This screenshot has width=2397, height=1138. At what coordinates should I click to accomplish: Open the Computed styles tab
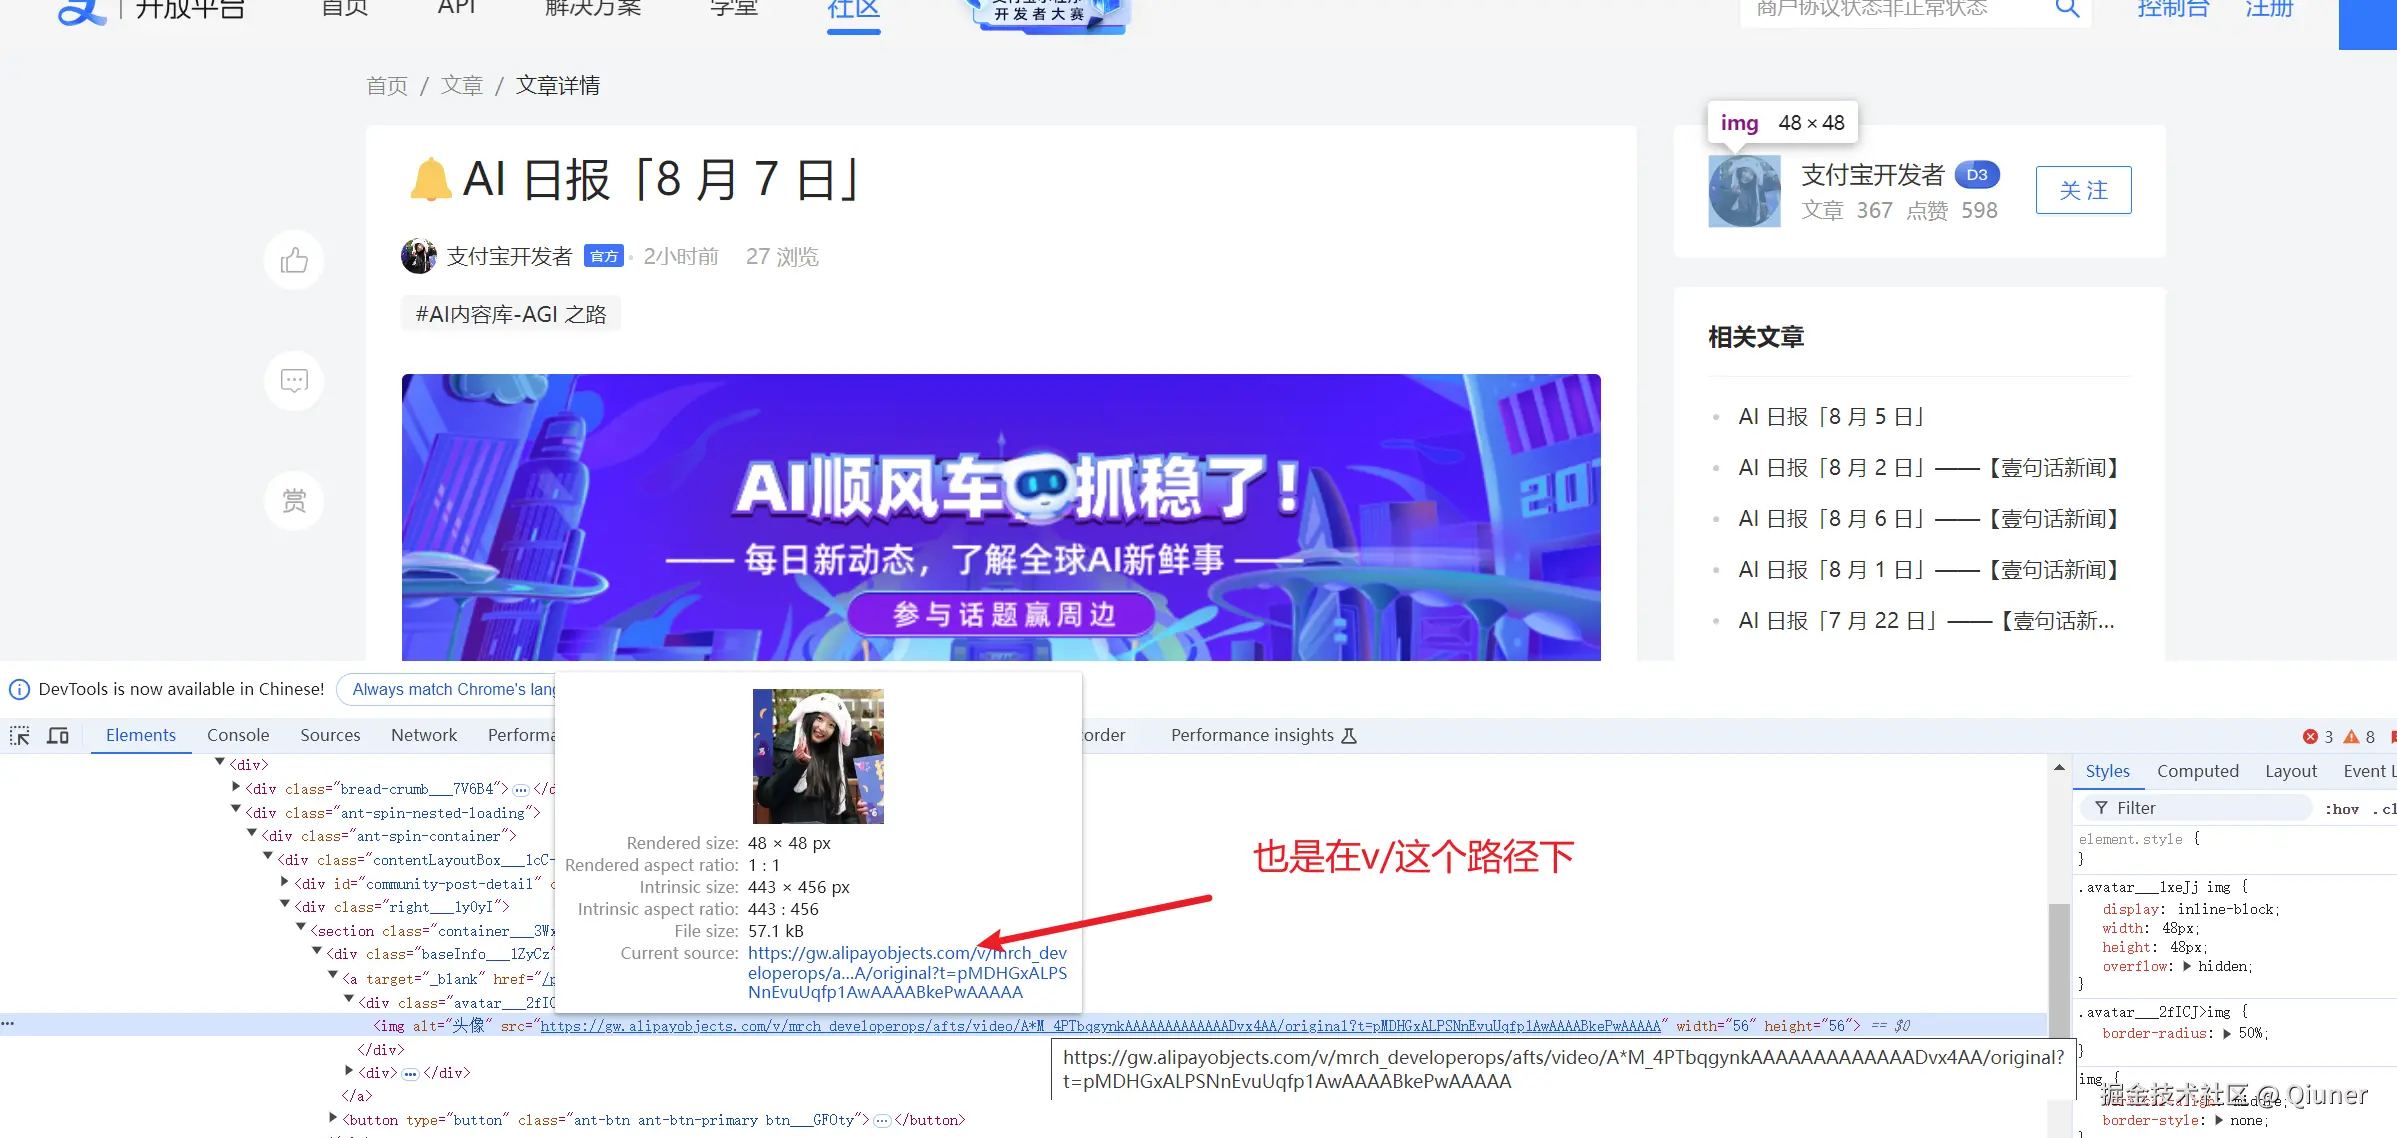pyautogui.click(x=2197, y=771)
